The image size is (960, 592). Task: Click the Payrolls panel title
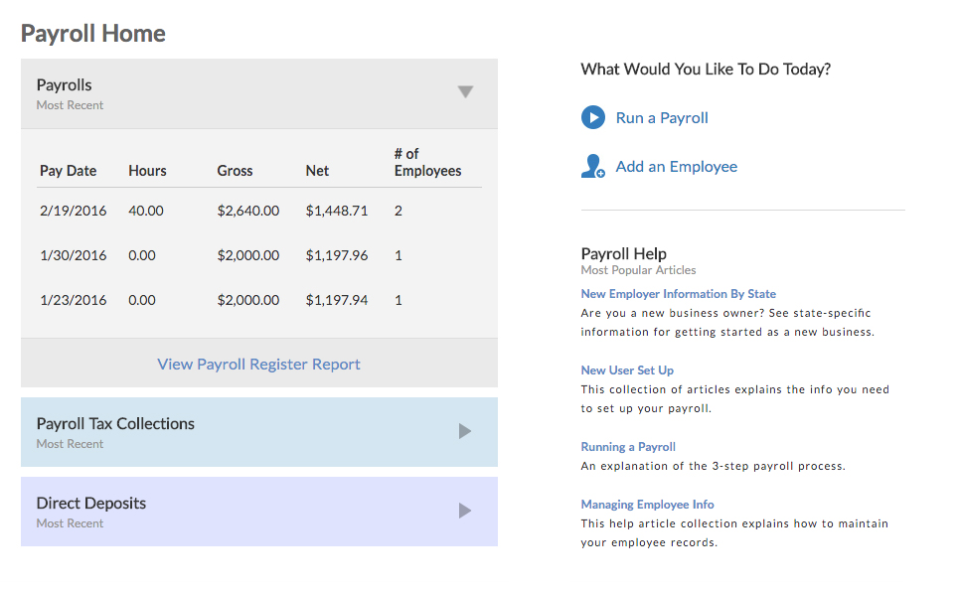64,85
